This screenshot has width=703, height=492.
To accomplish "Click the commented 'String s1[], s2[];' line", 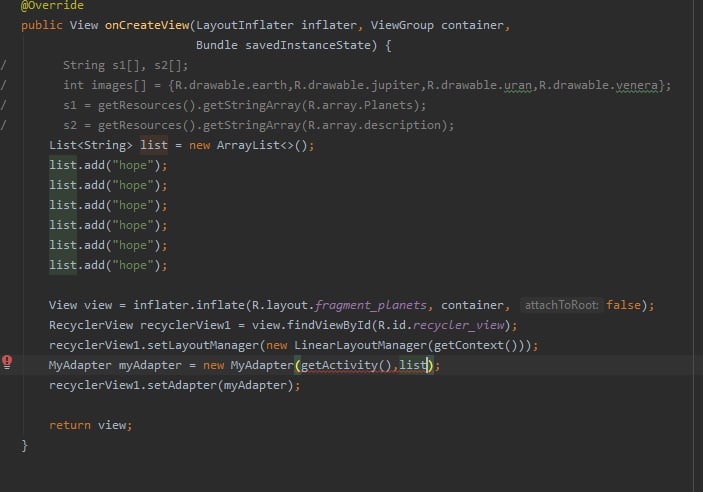I will [126, 65].
